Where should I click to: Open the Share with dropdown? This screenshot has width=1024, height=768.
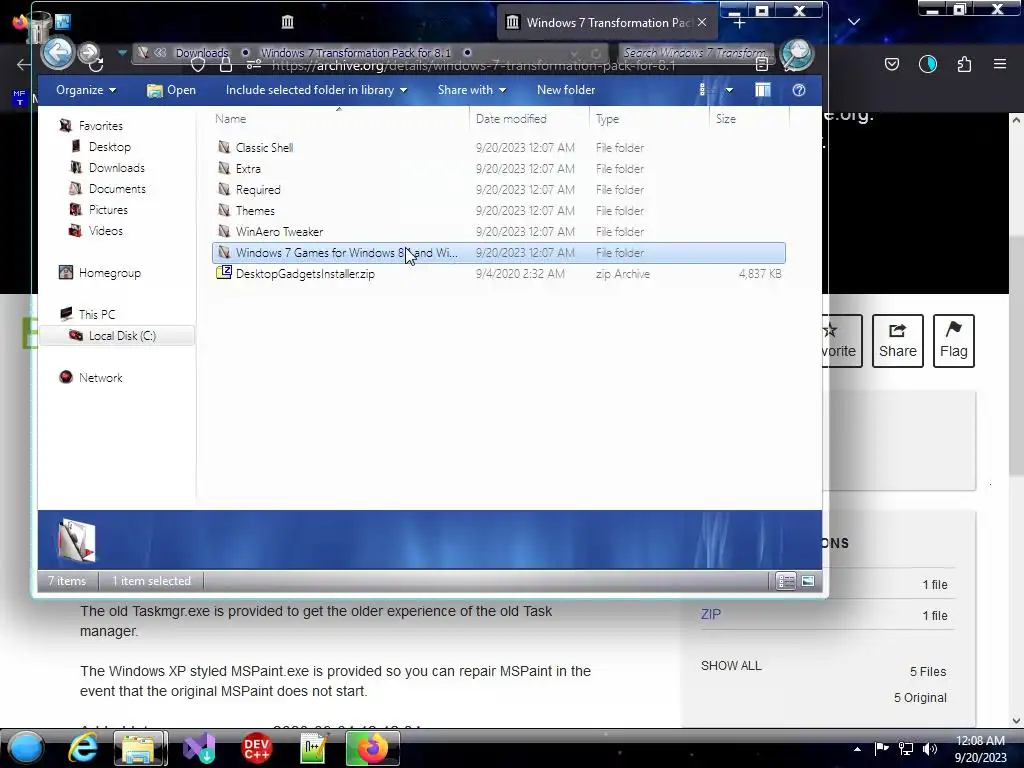pyautogui.click(x=472, y=90)
